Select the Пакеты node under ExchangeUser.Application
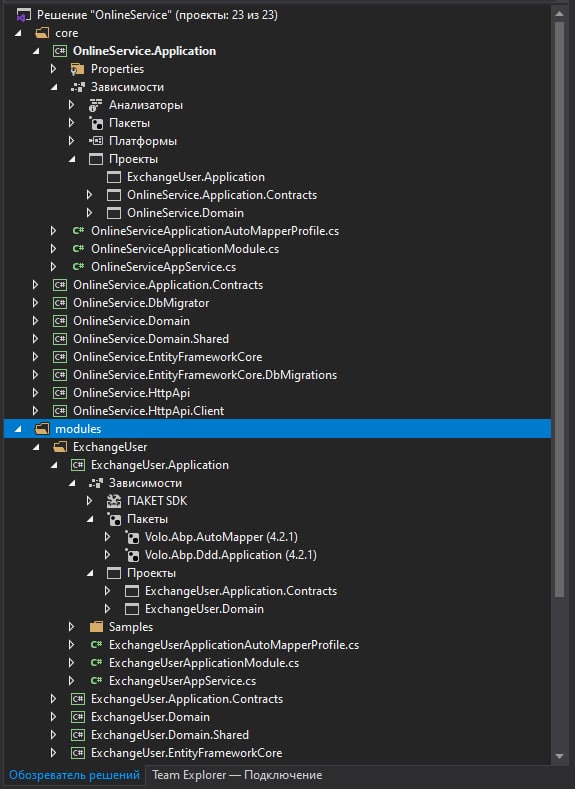 pos(147,519)
